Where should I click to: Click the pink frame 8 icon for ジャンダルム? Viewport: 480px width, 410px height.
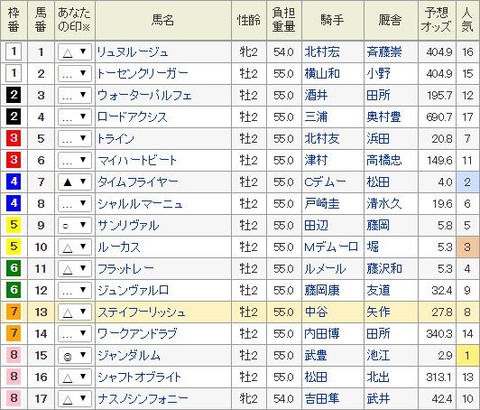coord(14,355)
